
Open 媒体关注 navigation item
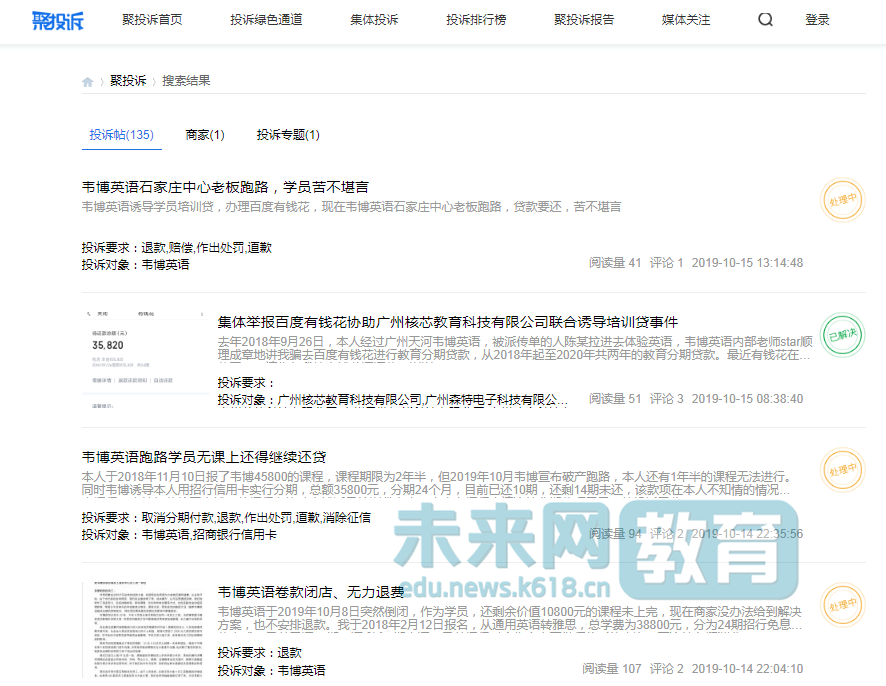[686, 20]
